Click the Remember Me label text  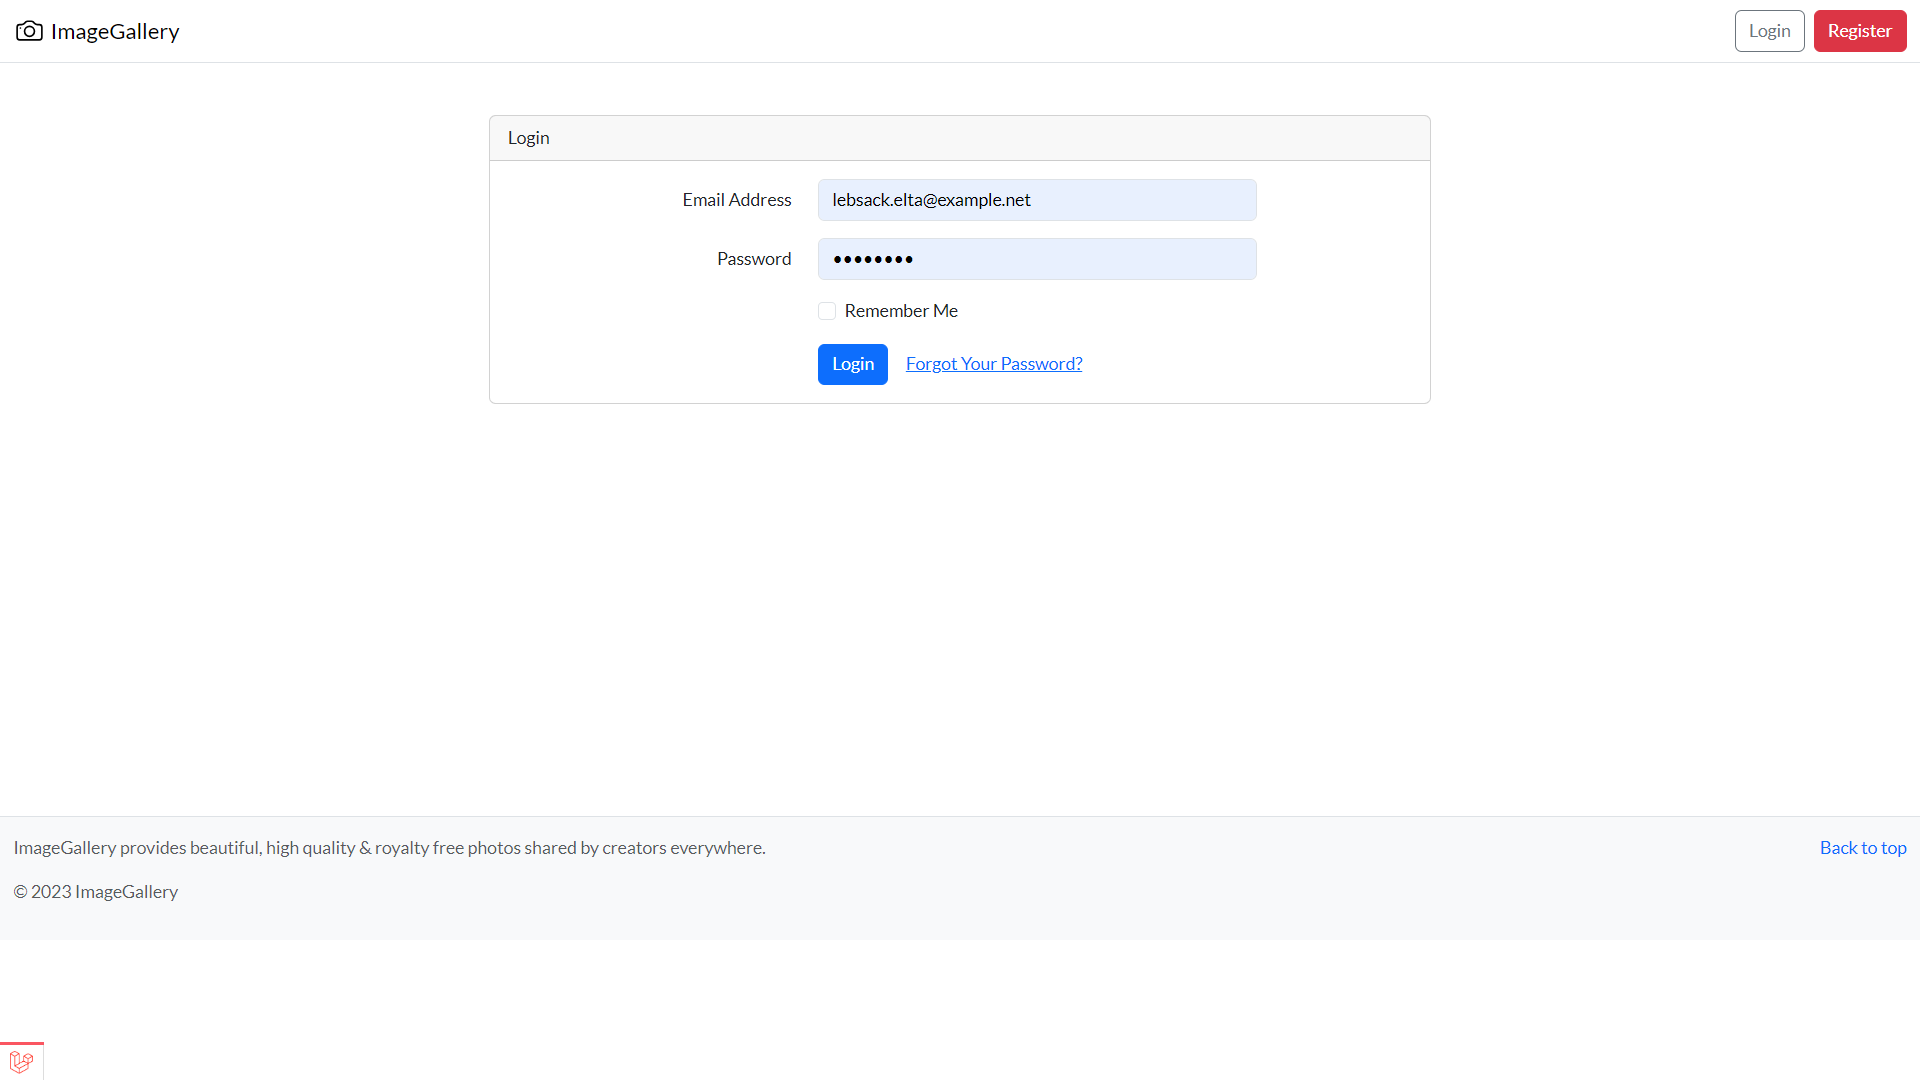tap(901, 311)
